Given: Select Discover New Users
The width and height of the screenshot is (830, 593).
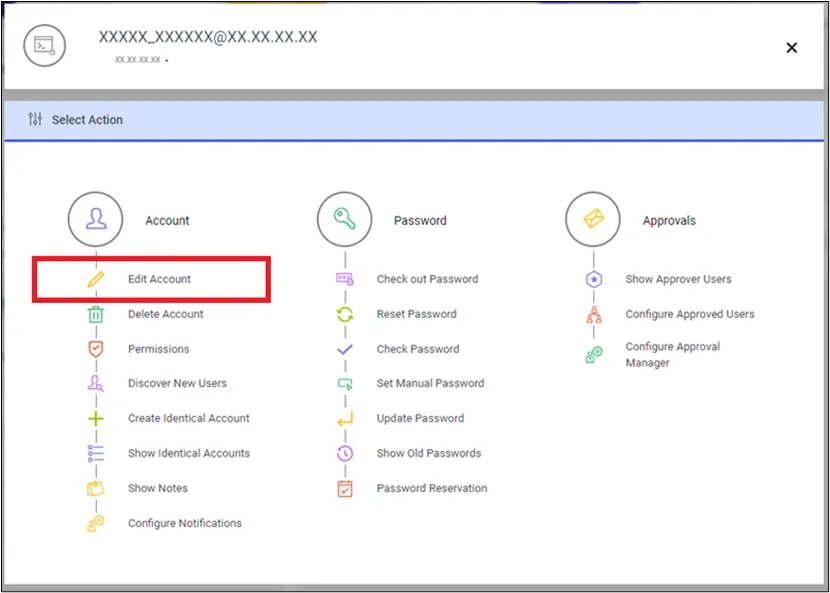Looking at the screenshot, I should [177, 383].
